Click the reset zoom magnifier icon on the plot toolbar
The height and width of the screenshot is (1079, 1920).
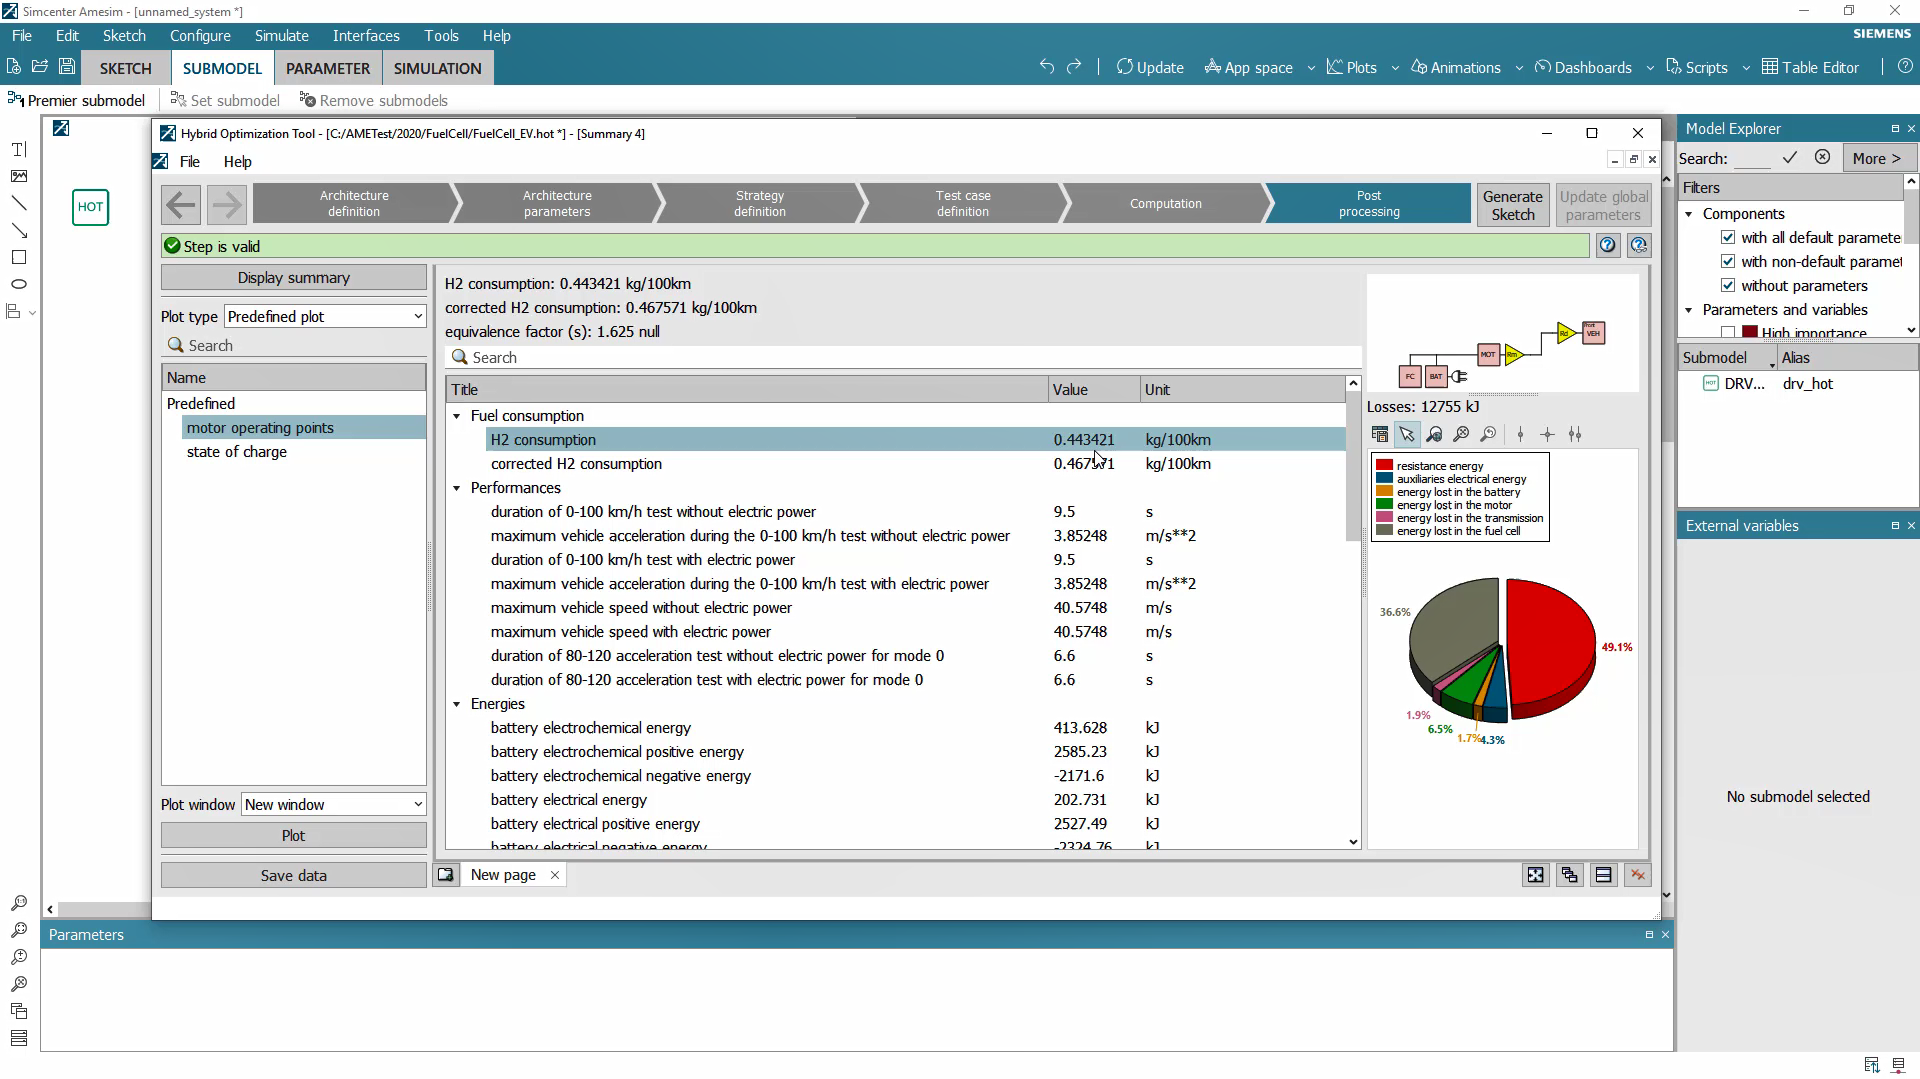[1489, 434]
